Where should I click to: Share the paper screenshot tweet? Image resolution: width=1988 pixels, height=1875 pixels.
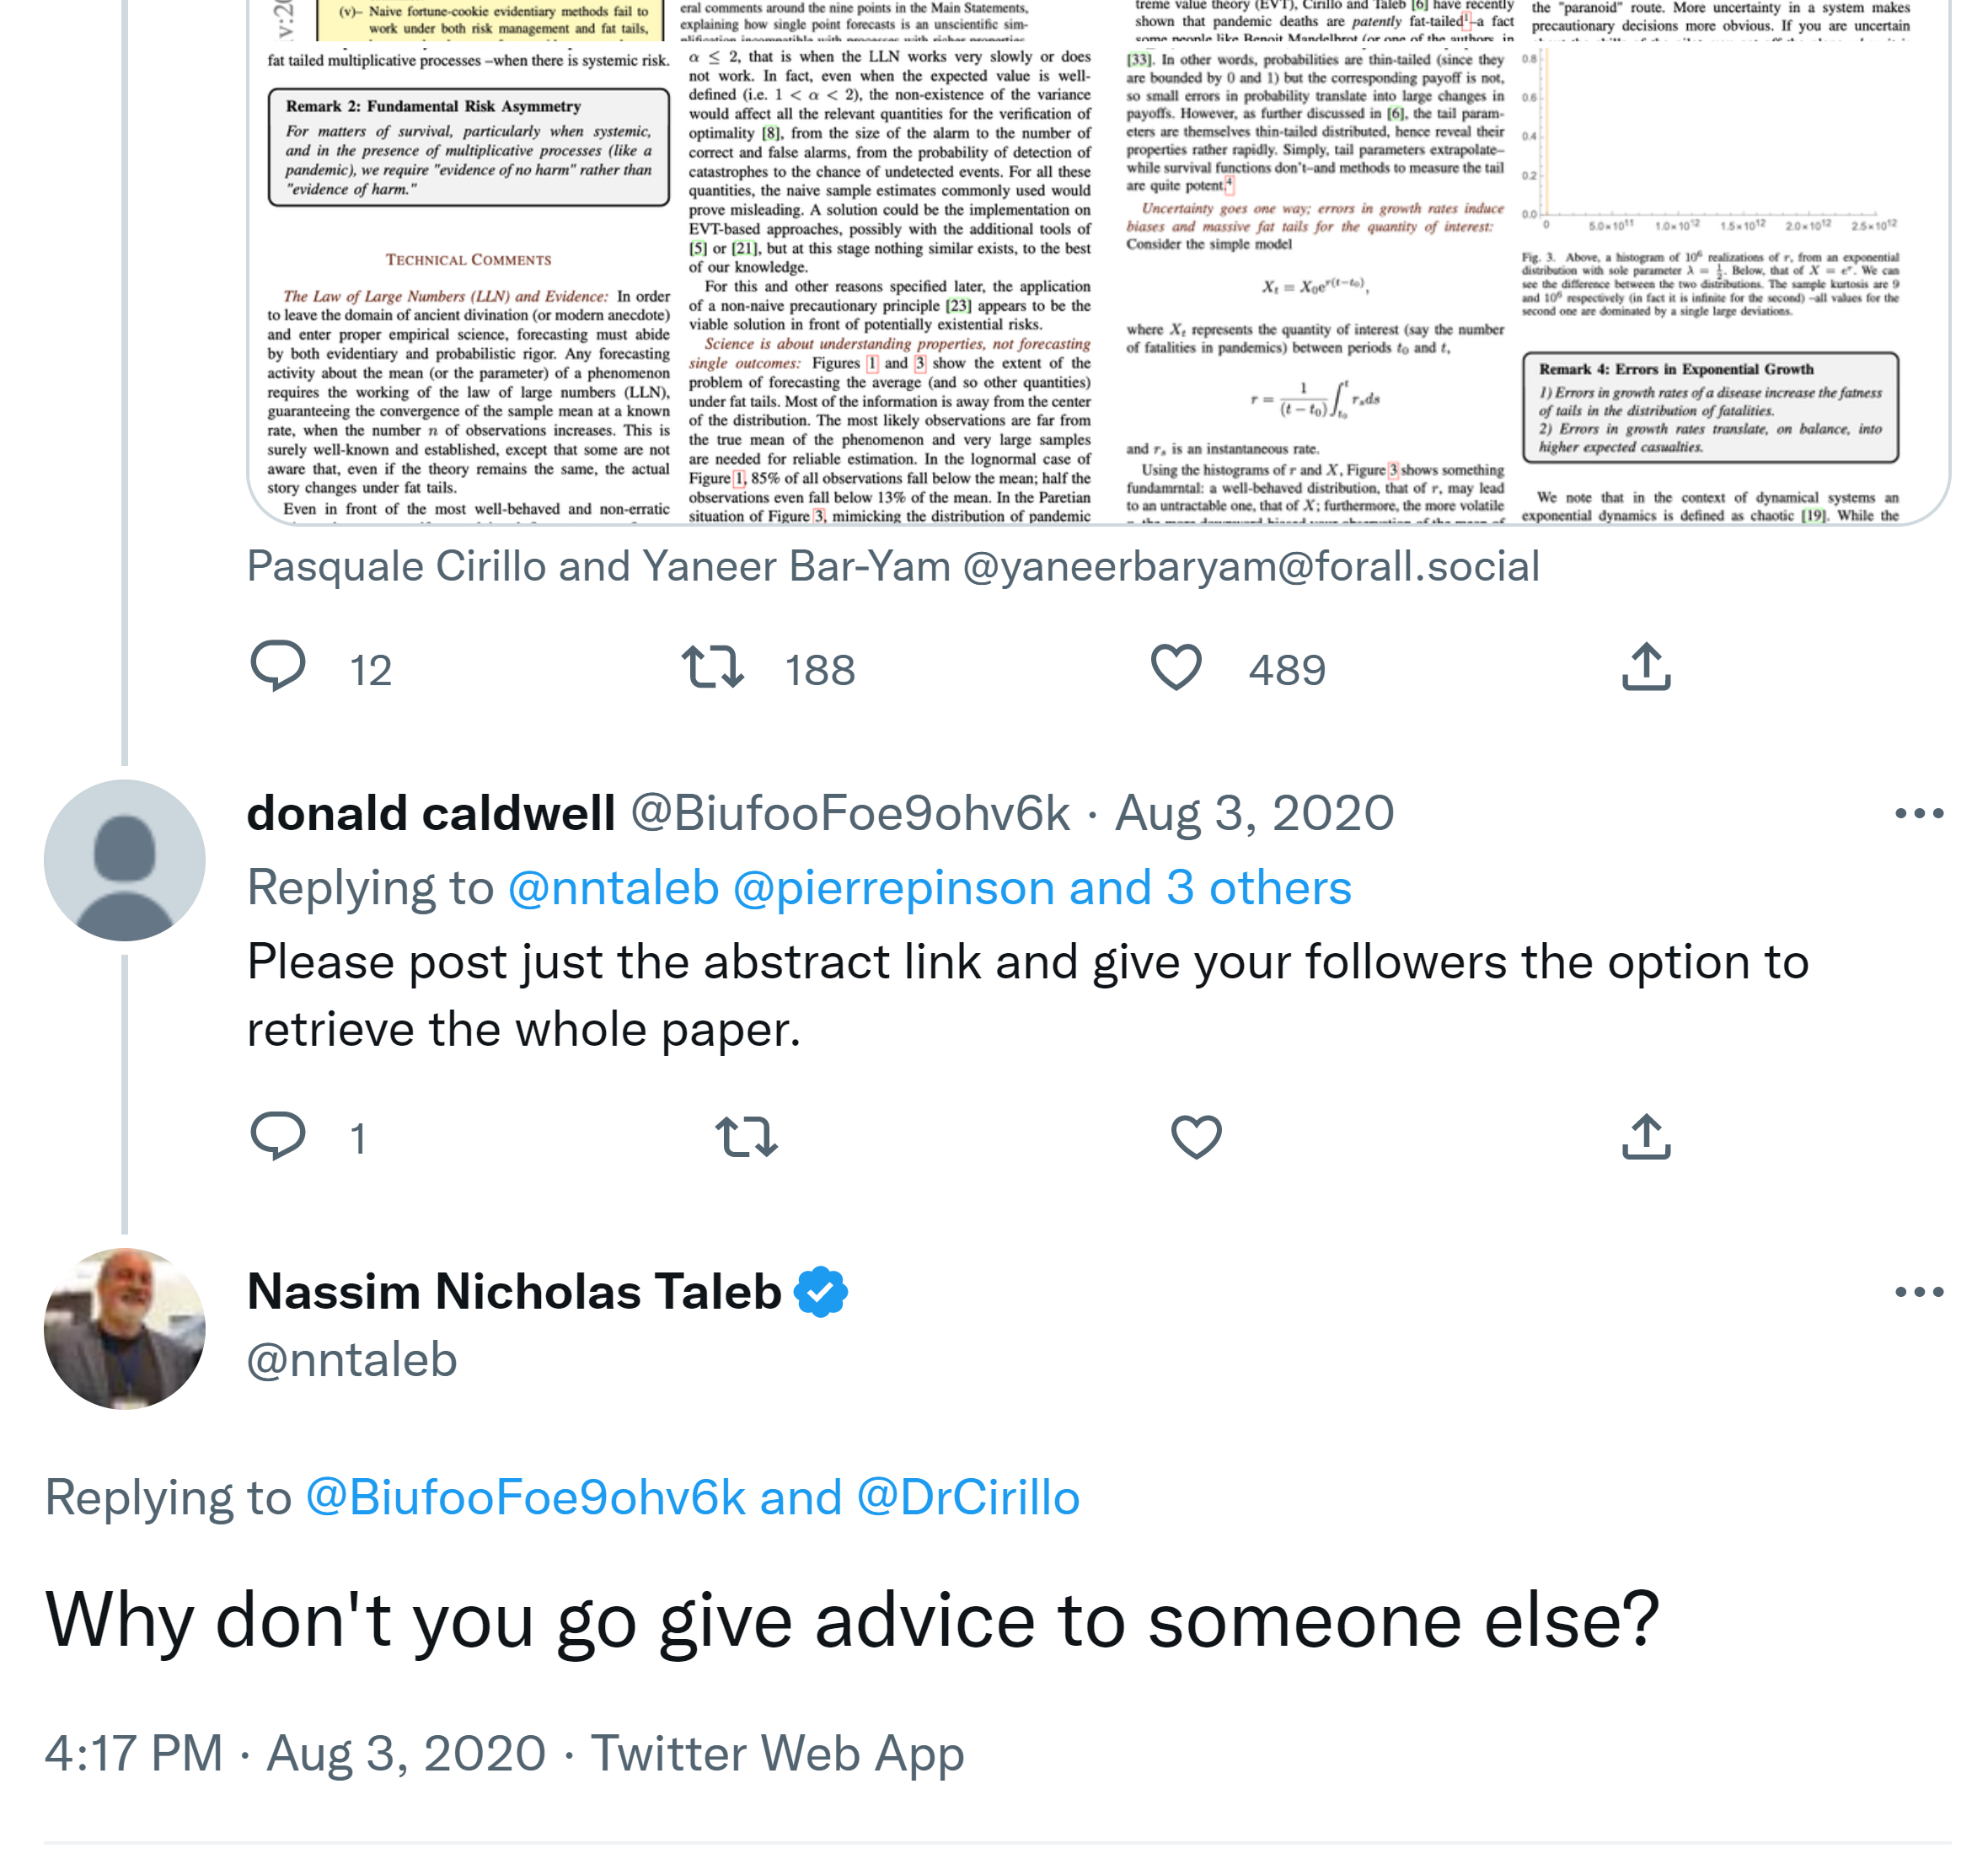(1646, 667)
